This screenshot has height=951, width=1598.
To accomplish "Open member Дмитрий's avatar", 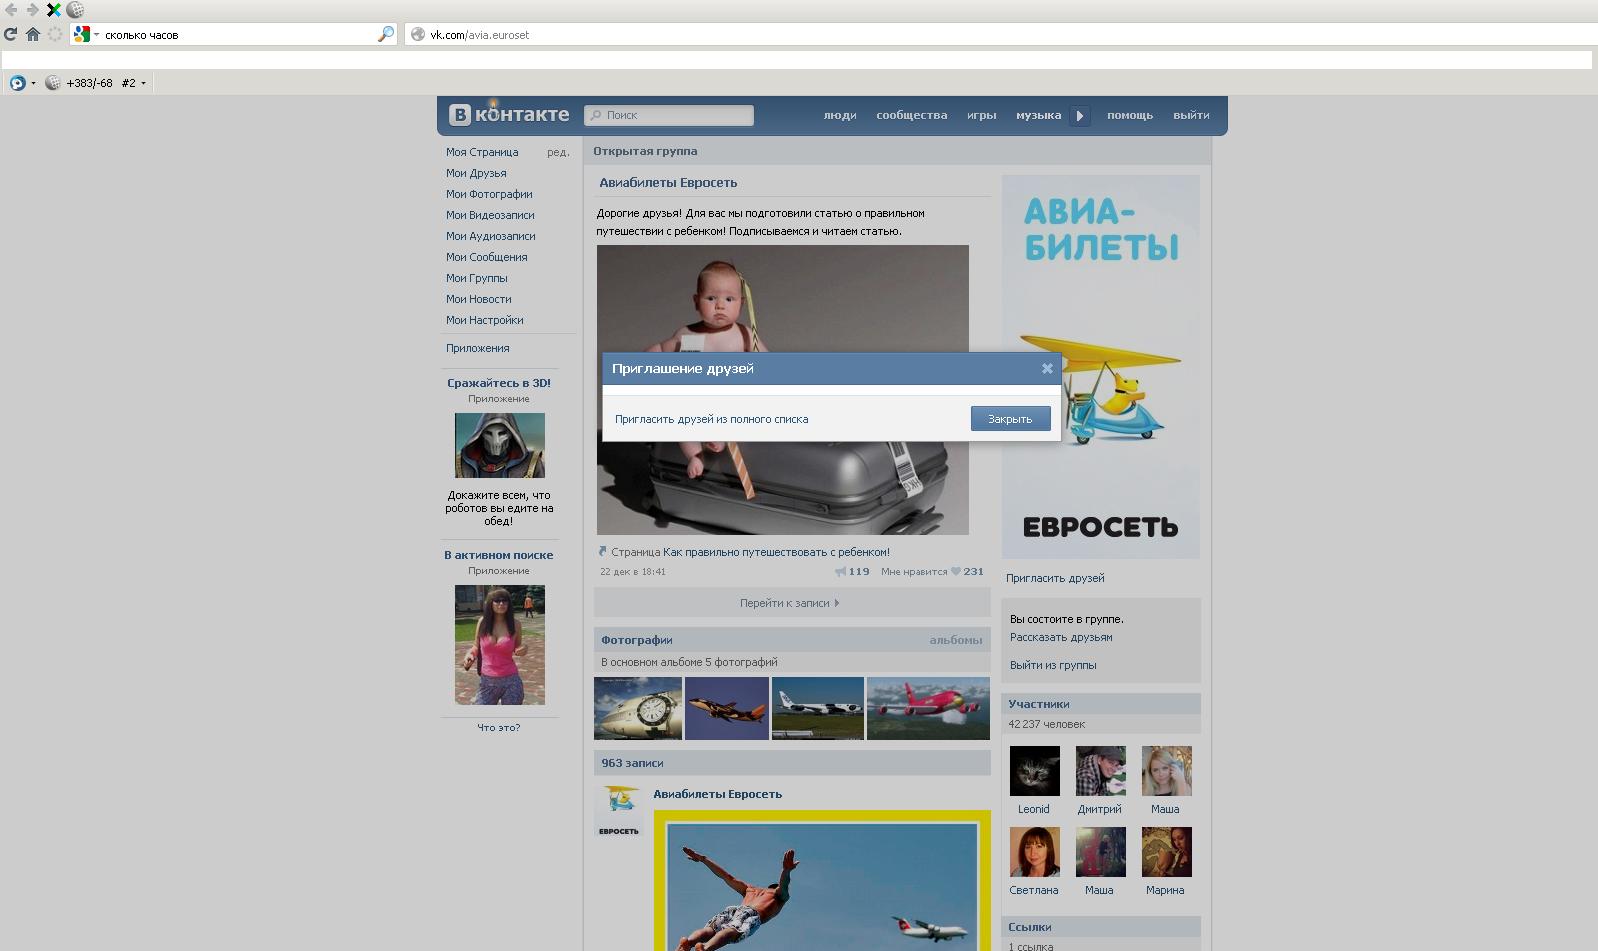I will [x=1101, y=771].
